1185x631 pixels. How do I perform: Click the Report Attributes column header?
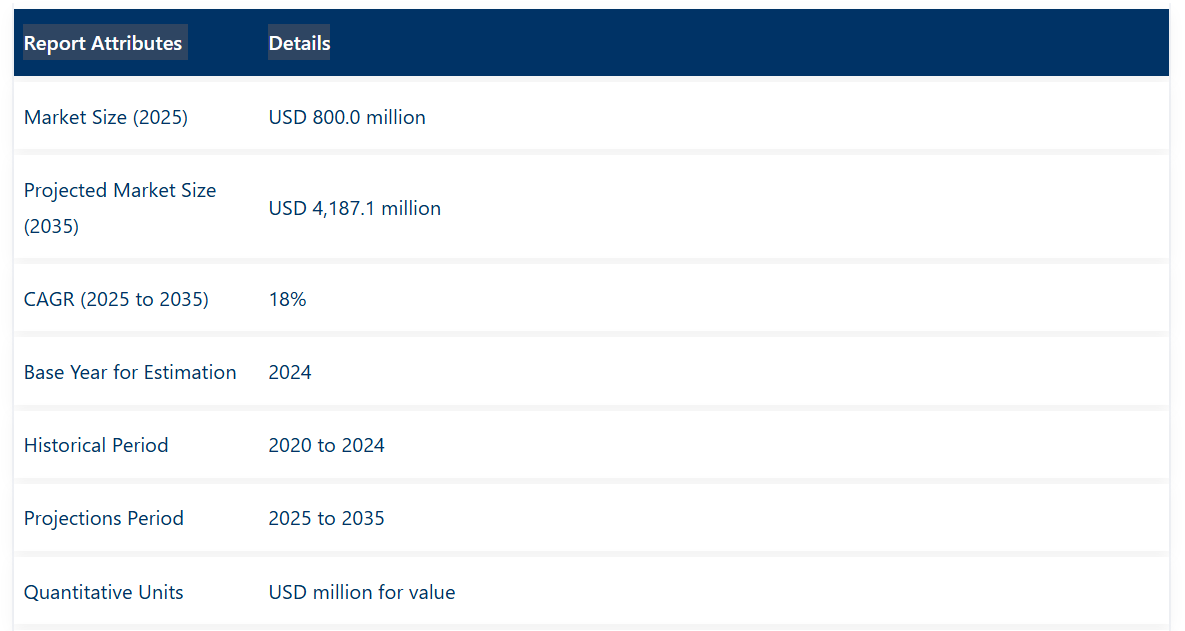point(103,43)
